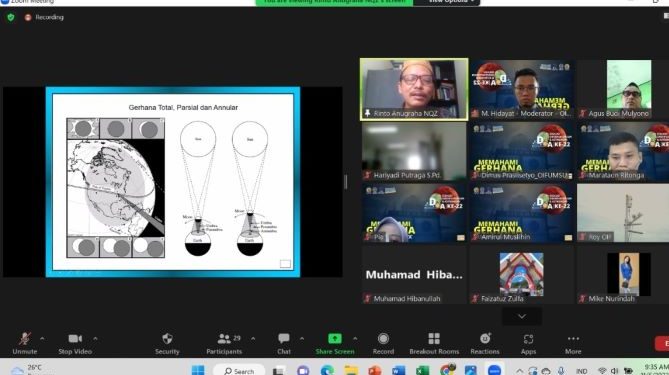This screenshot has height=375, width=669.
Task: Expand arrow next to Participants
Action: [253, 339]
